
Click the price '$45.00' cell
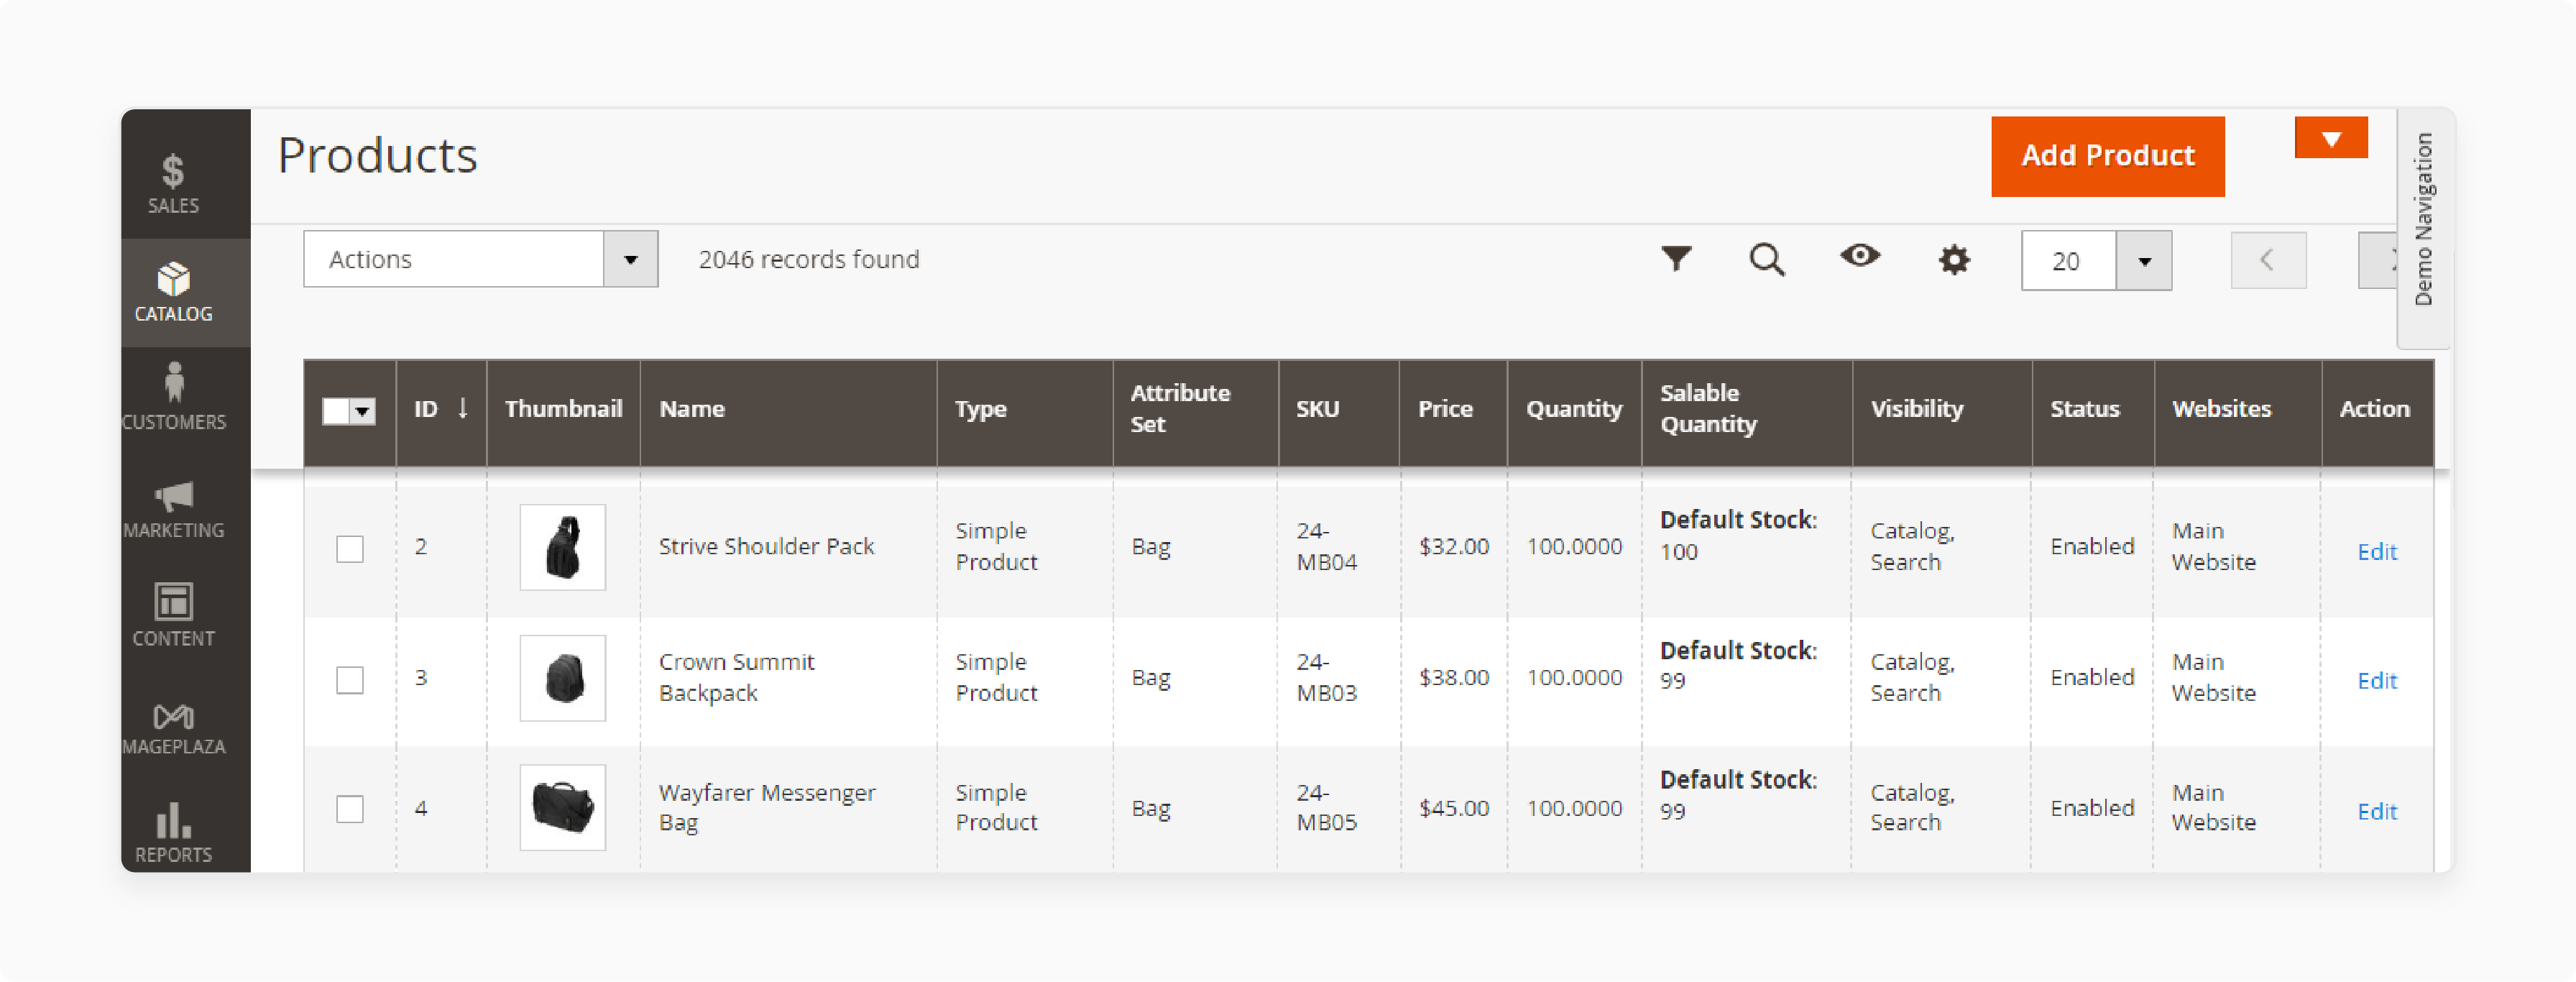pyautogui.click(x=1453, y=807)
